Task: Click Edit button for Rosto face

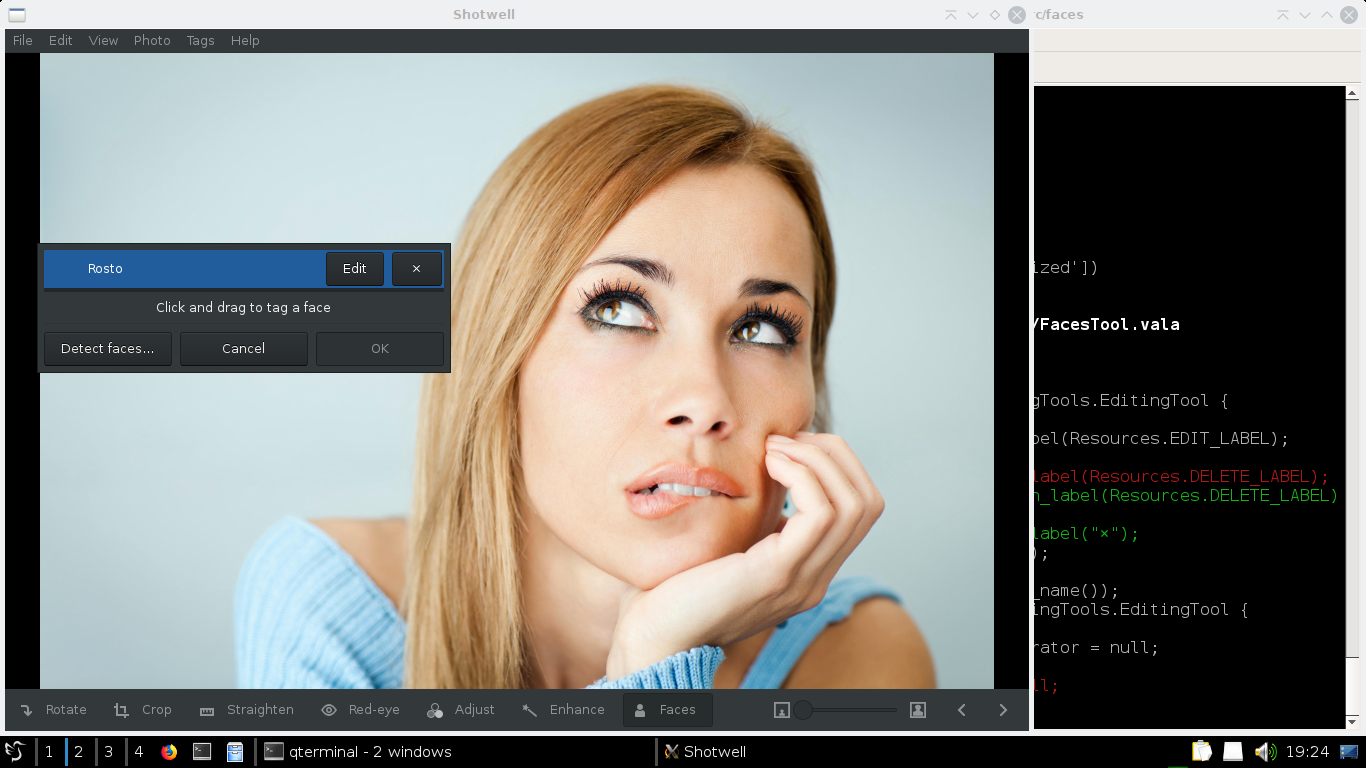Action: pyautogui.click(x=355, y=269)
